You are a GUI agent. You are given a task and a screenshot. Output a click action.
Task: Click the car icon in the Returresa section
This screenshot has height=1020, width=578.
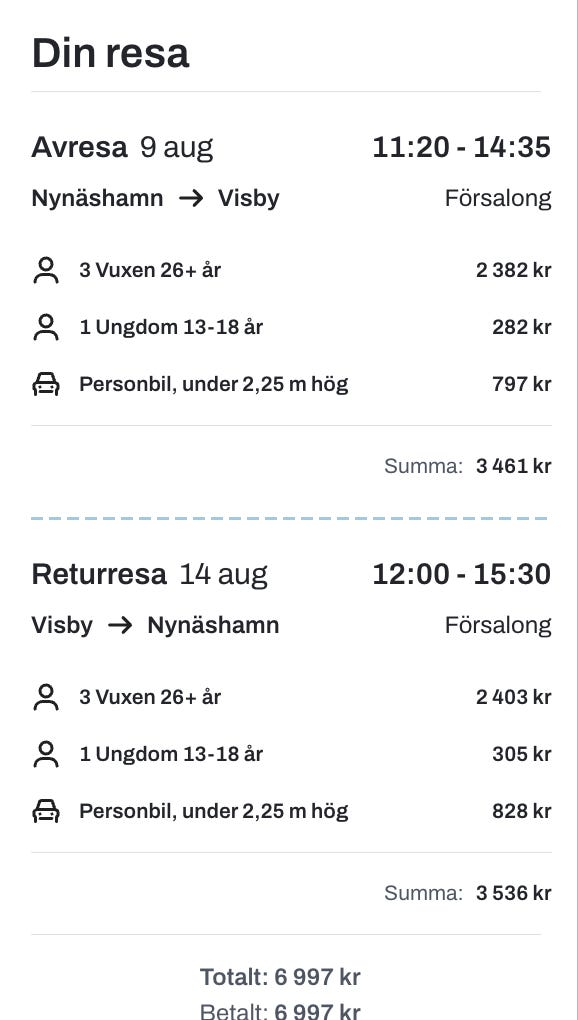[x=46, y=811]
